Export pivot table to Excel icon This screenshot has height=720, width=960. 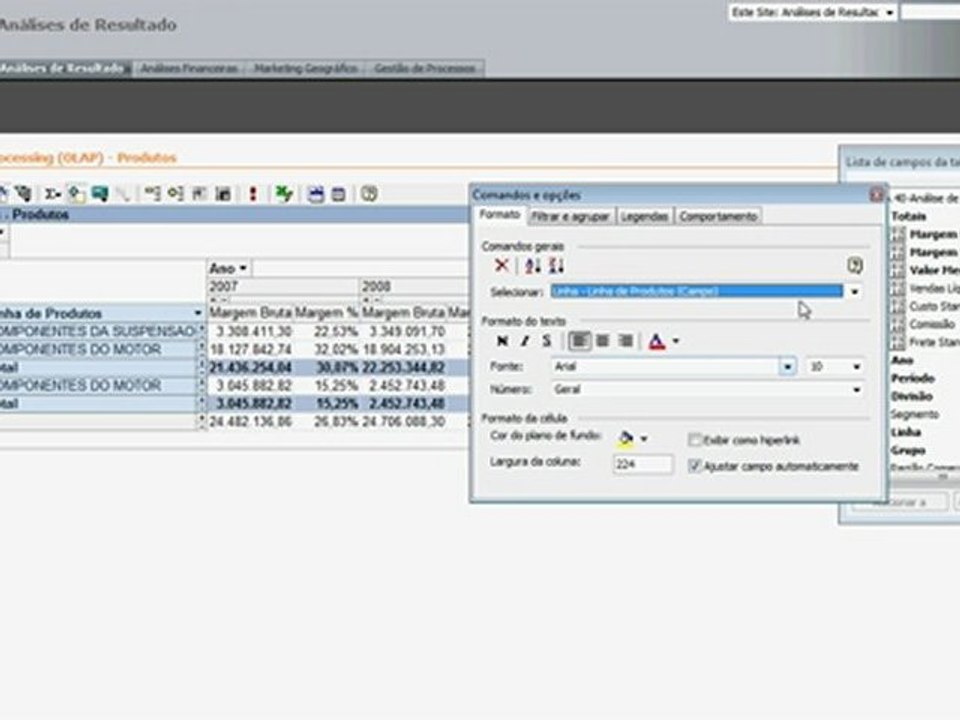tap(283, 194)
